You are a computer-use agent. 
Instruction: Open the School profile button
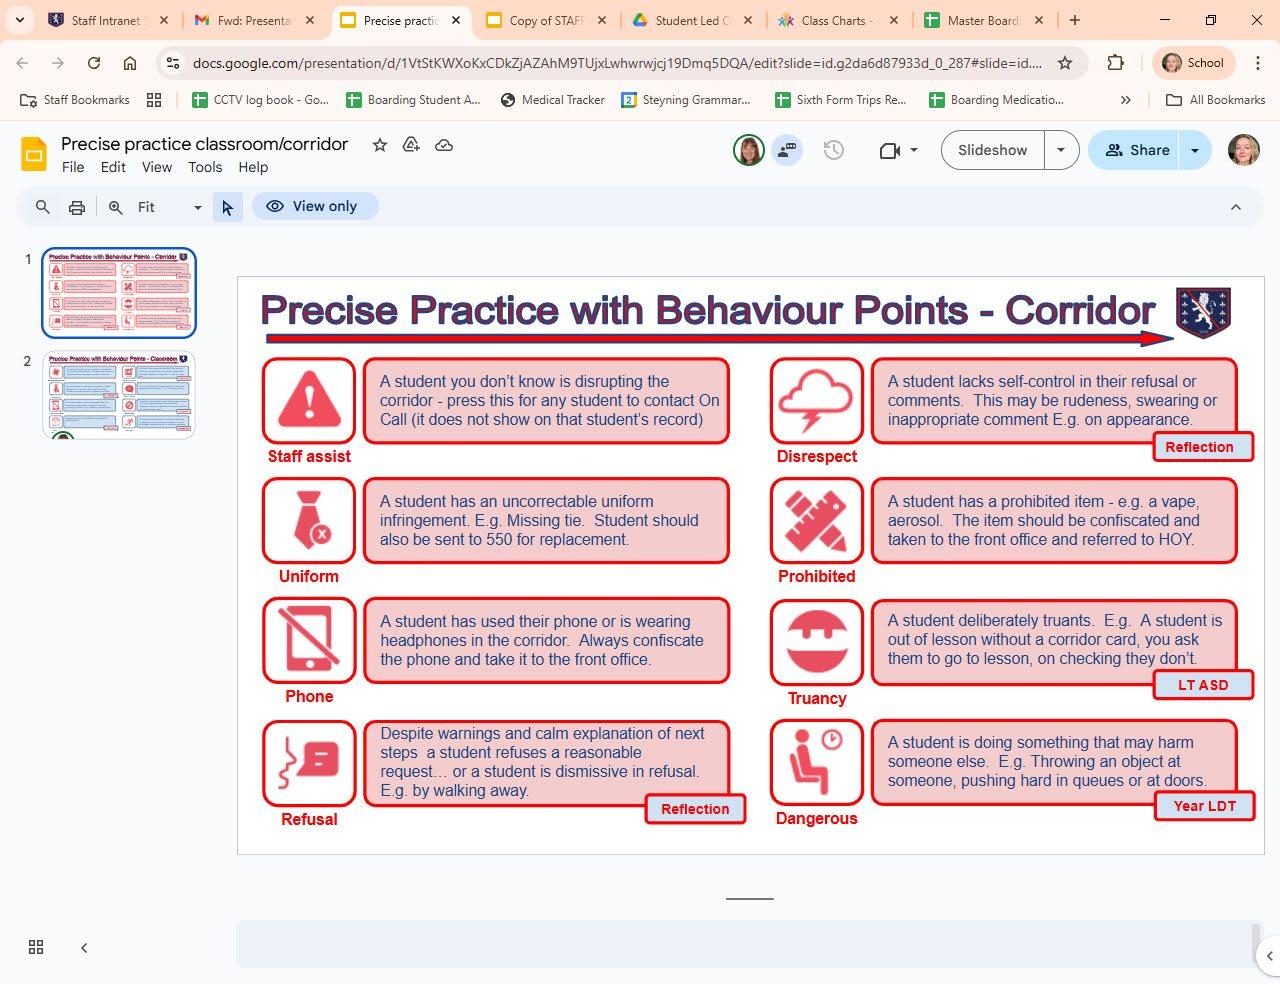1194,63
